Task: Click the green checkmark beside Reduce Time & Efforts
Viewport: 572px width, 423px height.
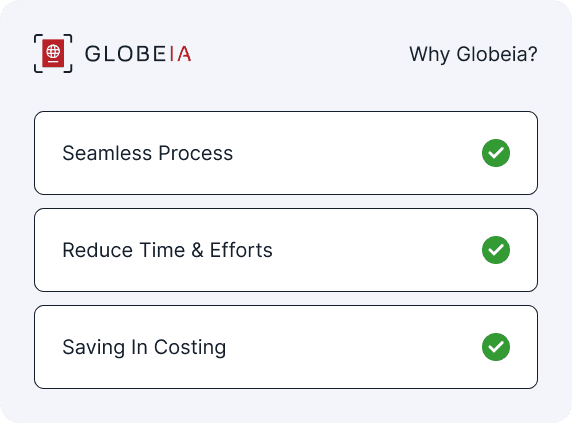Action: (496, 250)
